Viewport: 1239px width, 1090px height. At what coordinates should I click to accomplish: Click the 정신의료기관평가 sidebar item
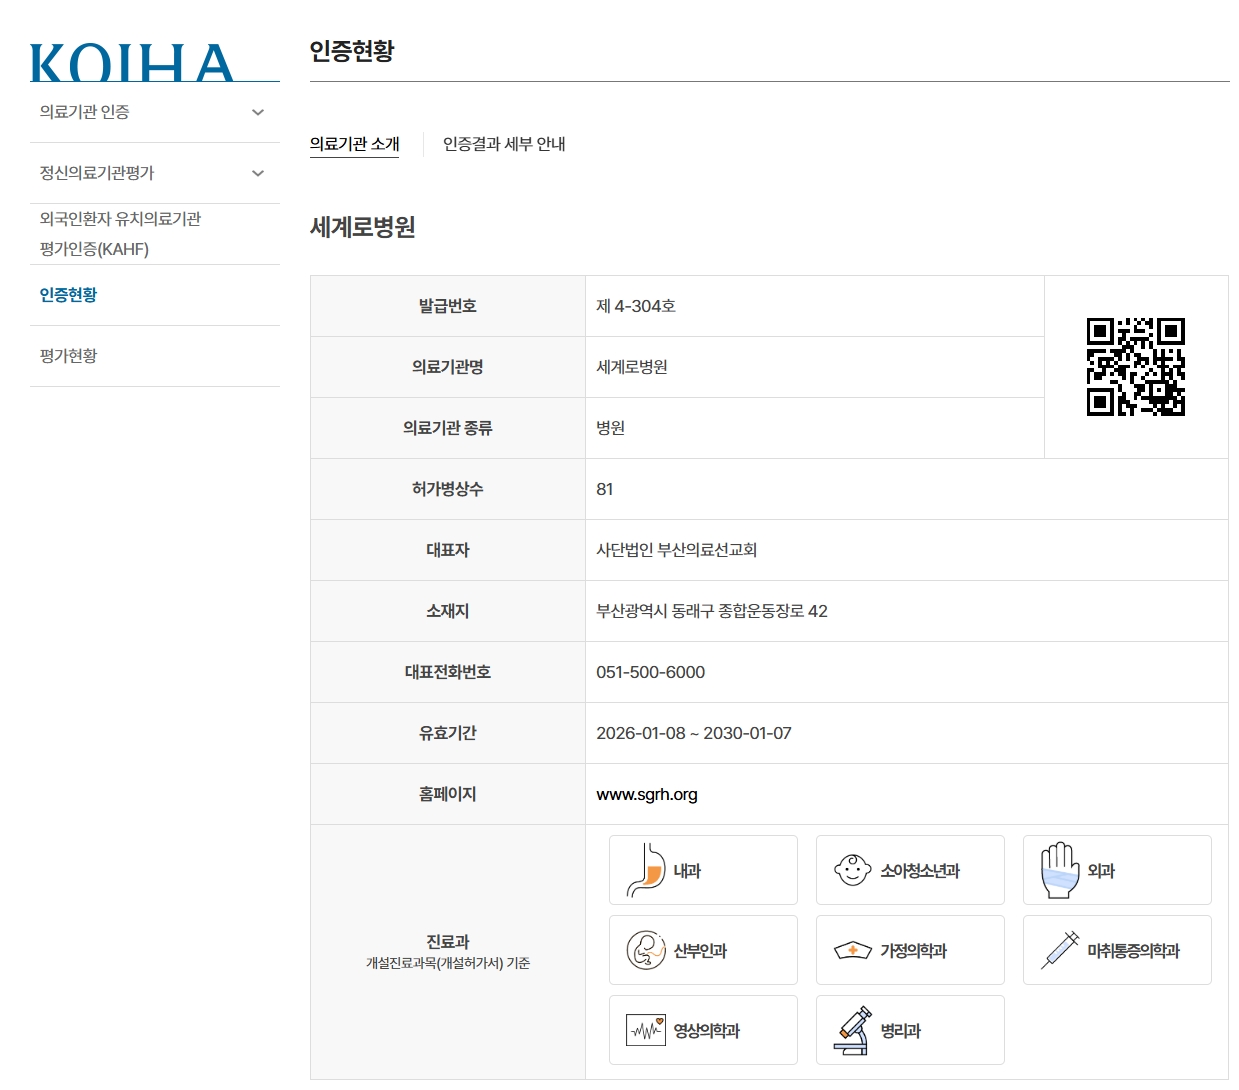[97, 173]
